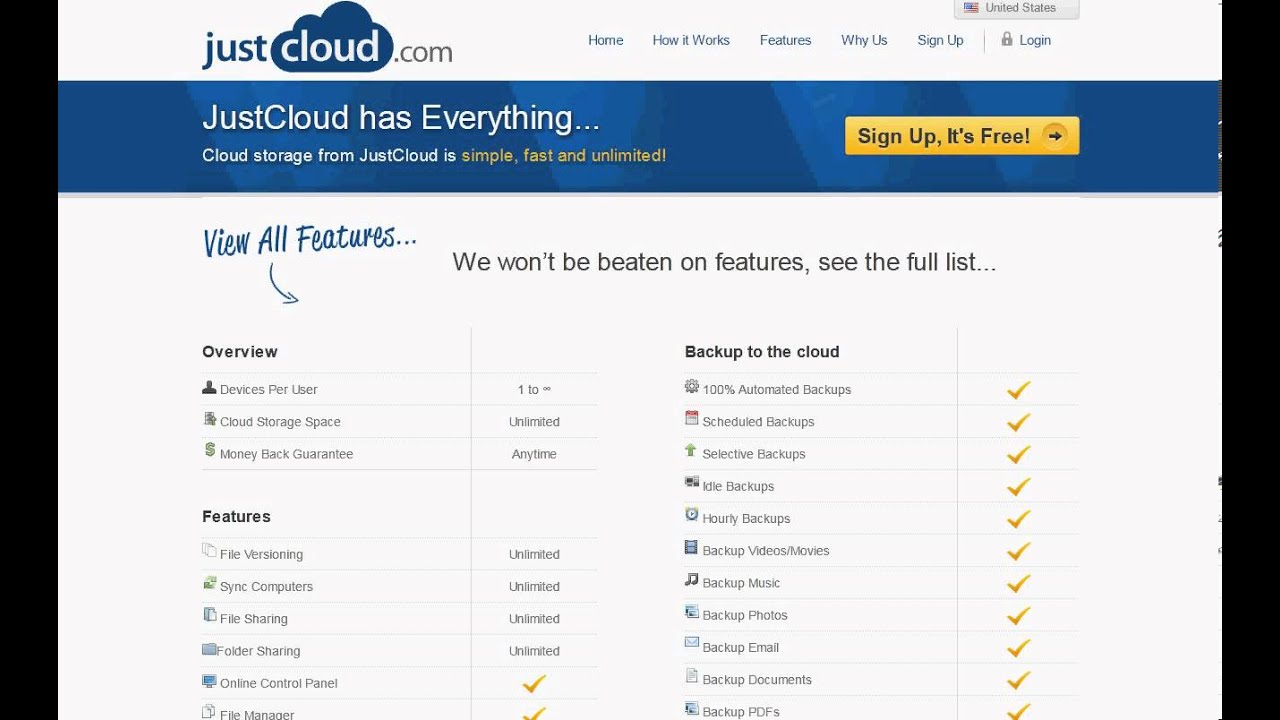Open the United States country selector
Viewport: 1280px width, 720px height.
point(1017,8)
